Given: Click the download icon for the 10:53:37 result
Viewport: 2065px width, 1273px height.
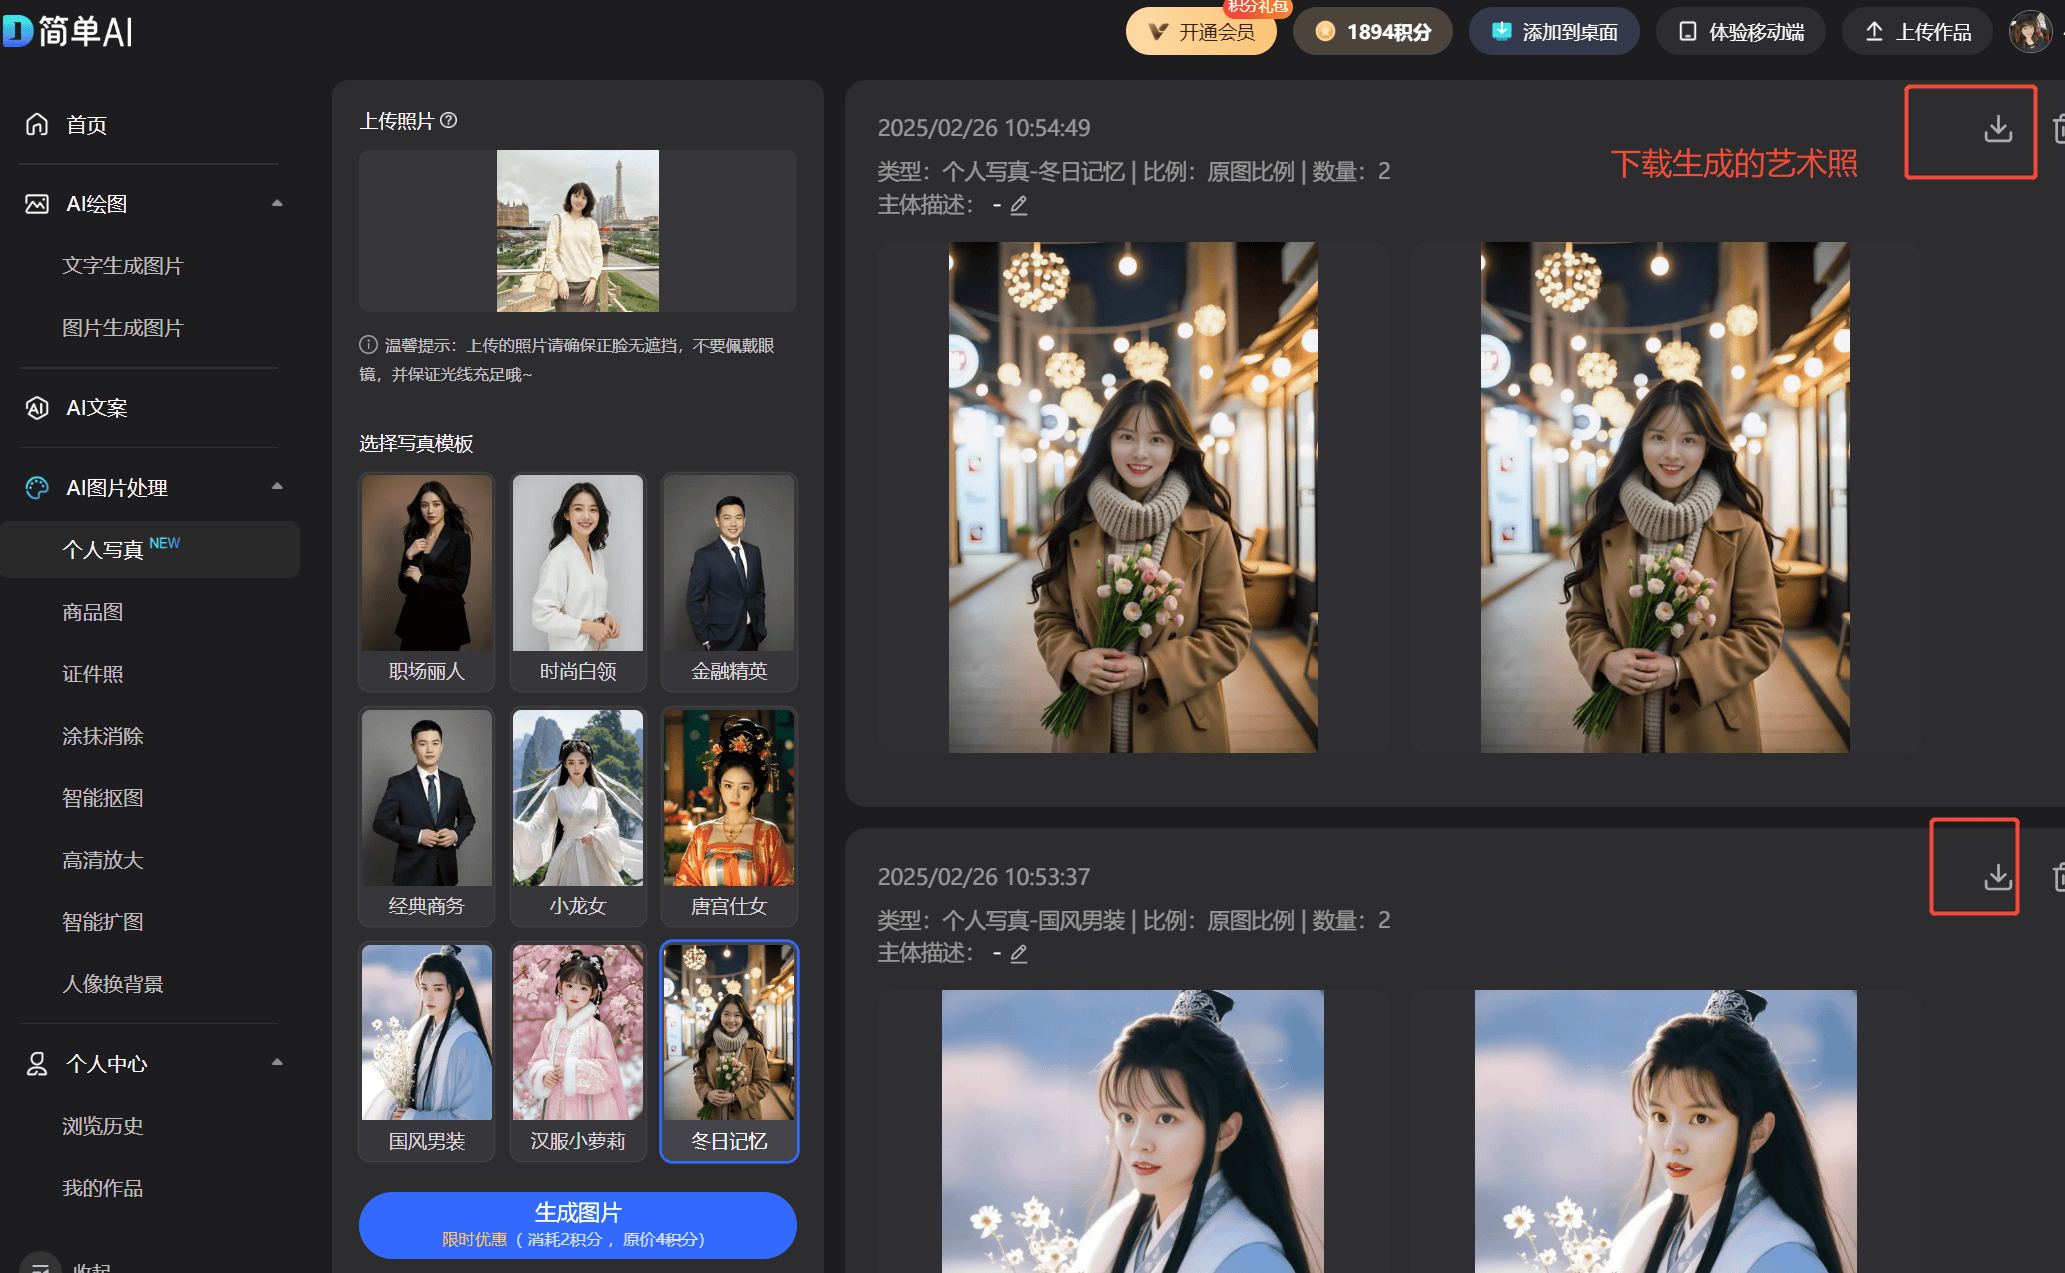Looking at the screenshot, I should [1997, 877].
